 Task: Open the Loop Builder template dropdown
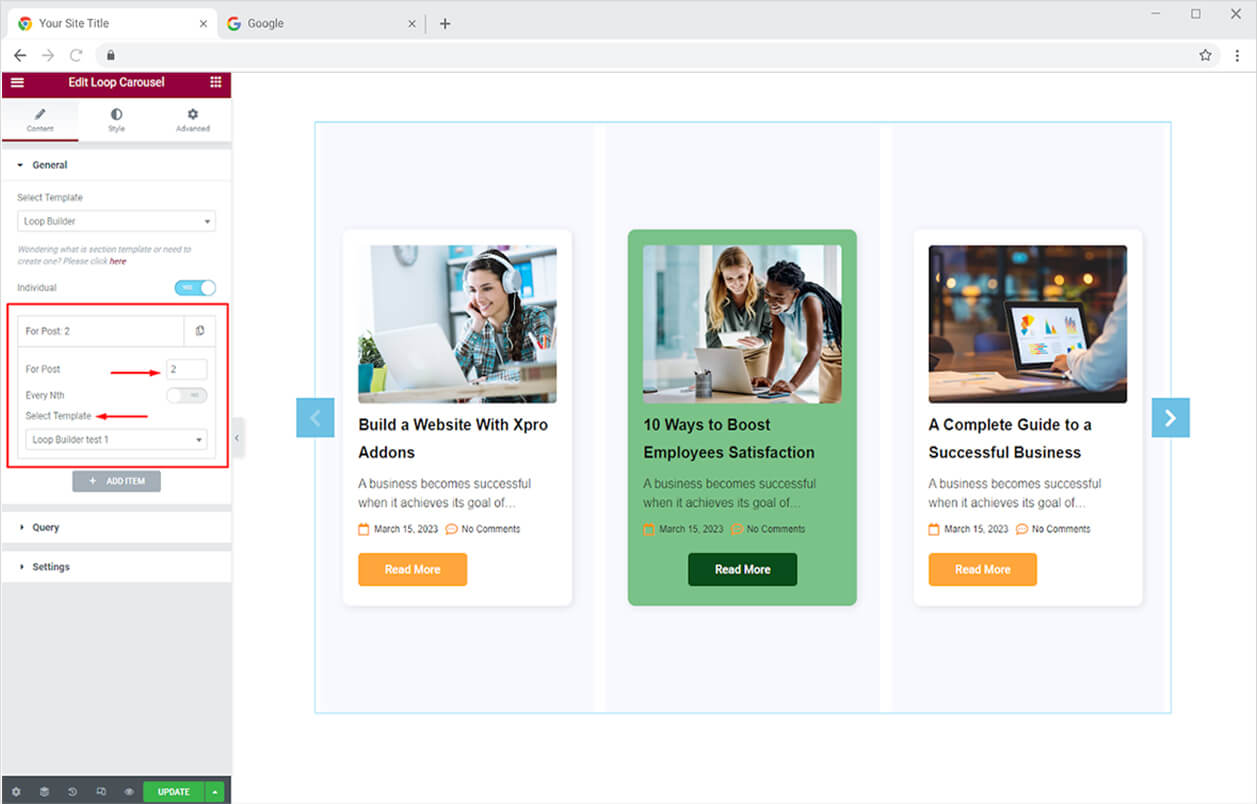click(116, 221)
